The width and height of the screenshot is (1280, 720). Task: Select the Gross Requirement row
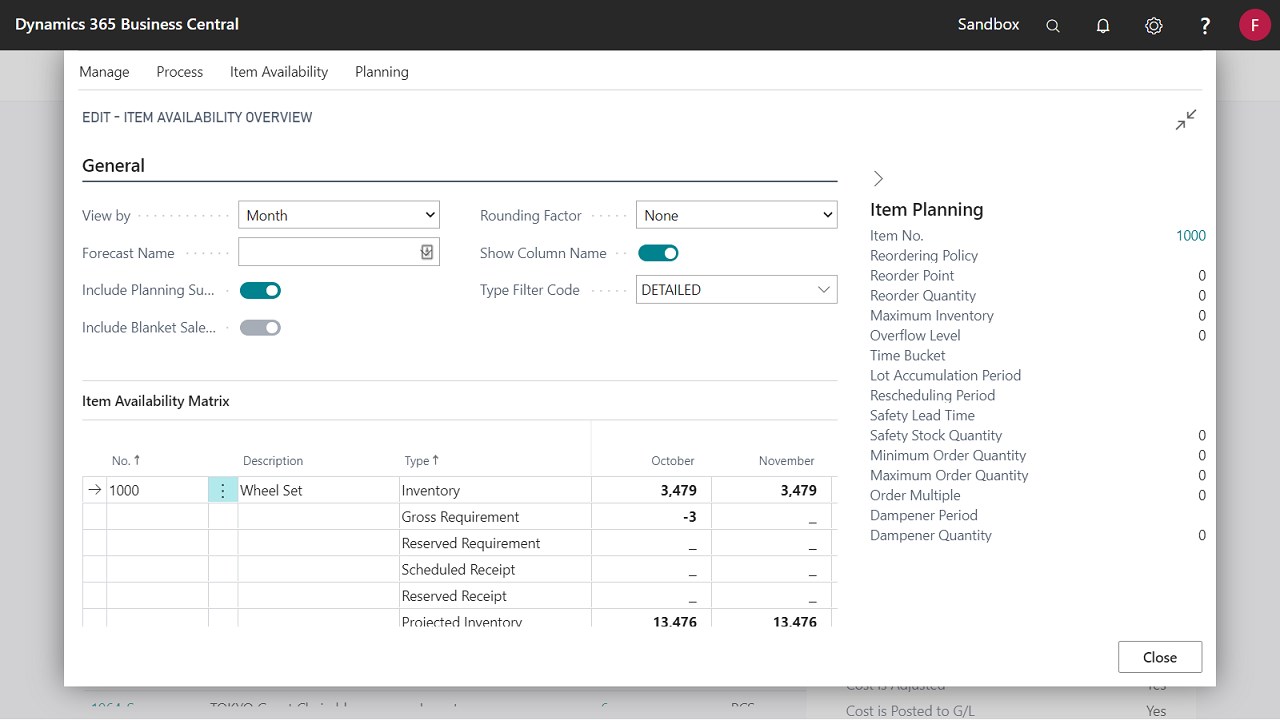(494, 517)
